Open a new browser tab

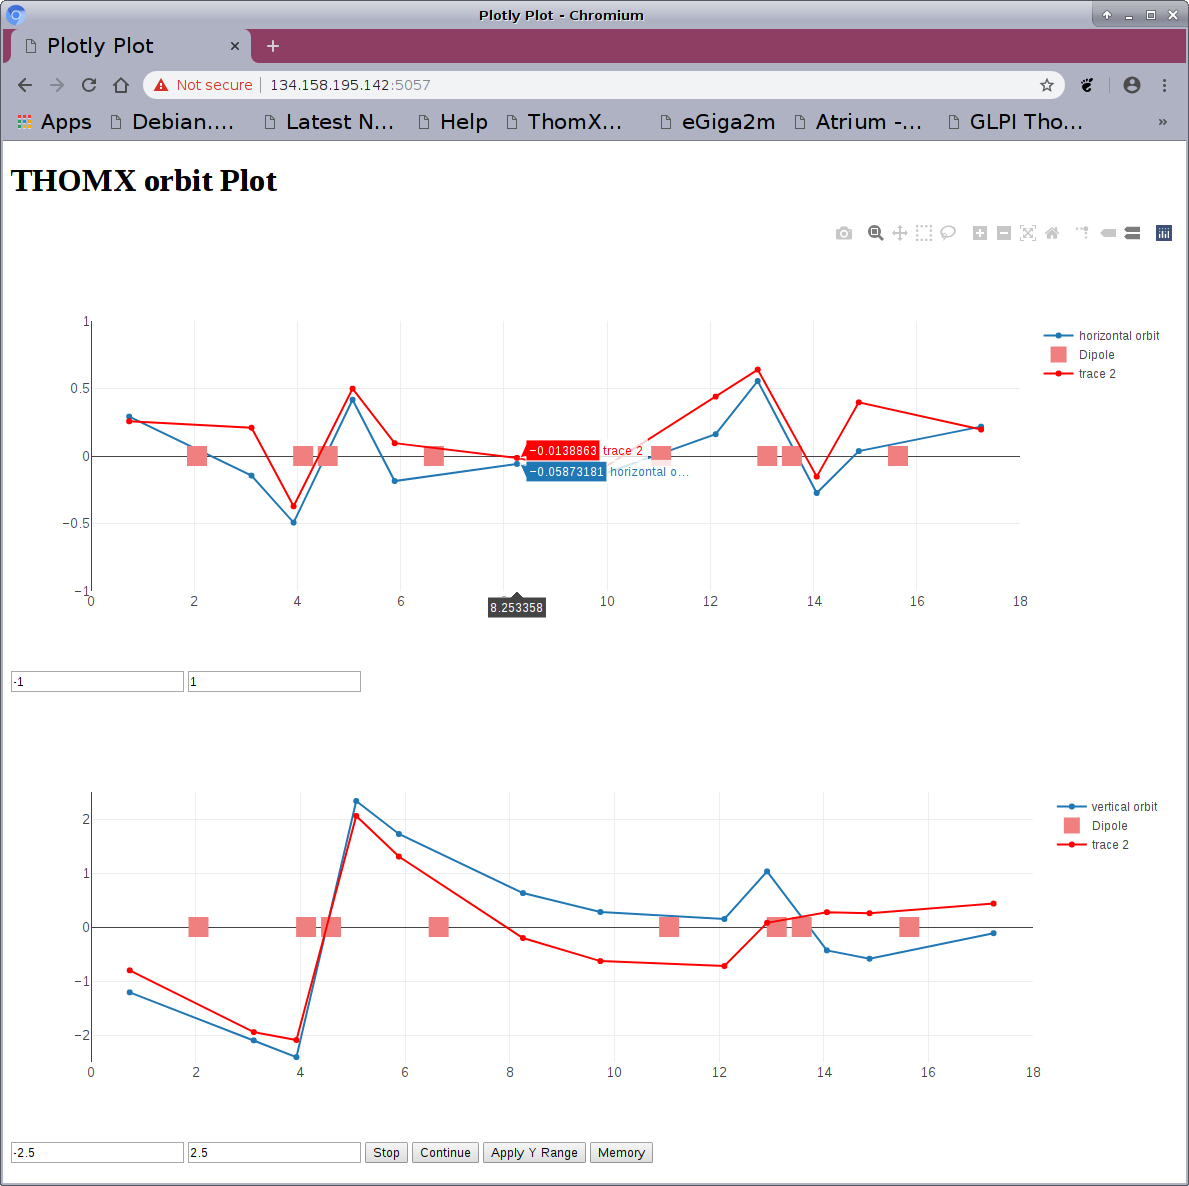tap(273, 46)
